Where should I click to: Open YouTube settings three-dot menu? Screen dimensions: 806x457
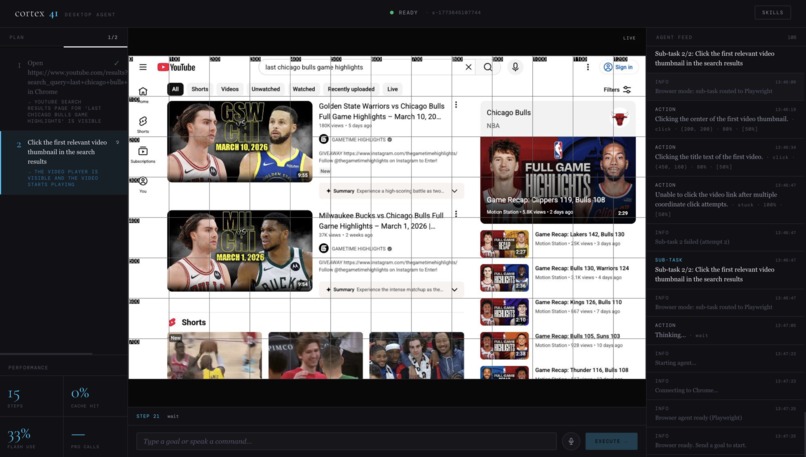click(x=588, y=67)
